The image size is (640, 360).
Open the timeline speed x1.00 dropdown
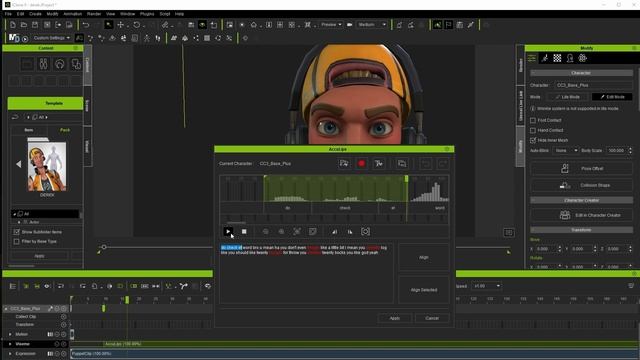(x=486, y=286)
